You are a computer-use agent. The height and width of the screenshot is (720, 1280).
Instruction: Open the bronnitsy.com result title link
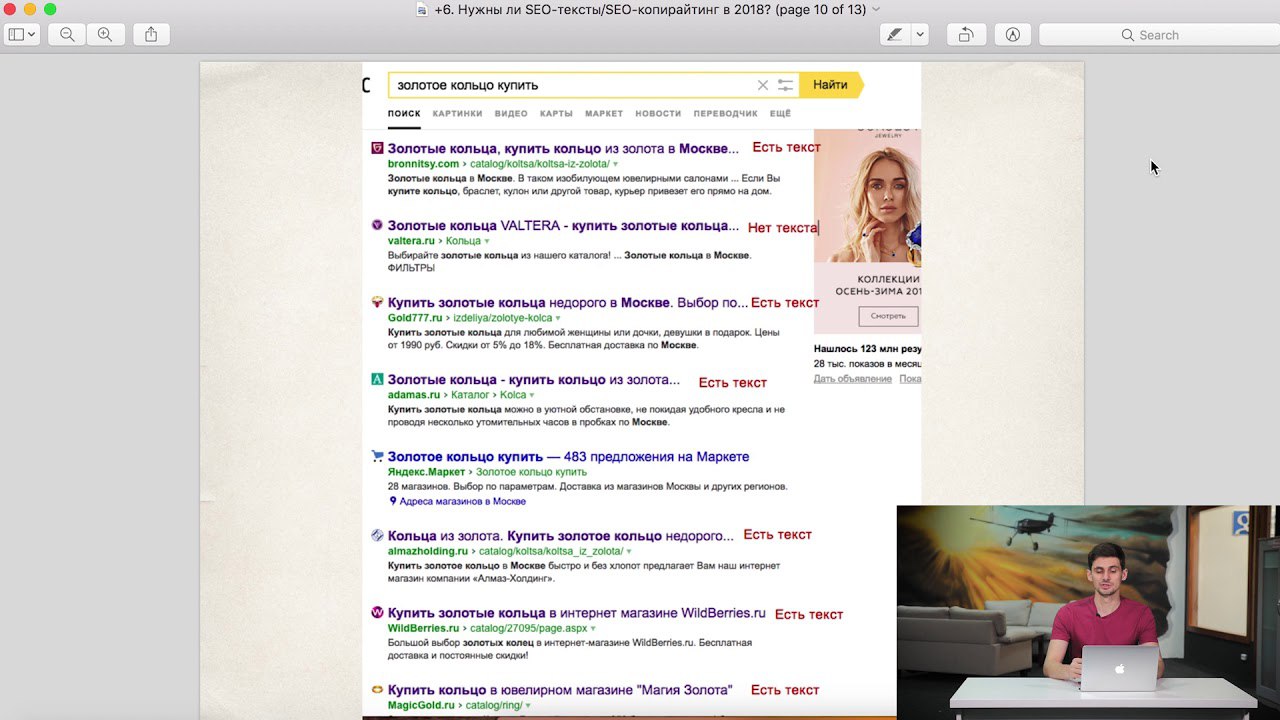[564, 148]
